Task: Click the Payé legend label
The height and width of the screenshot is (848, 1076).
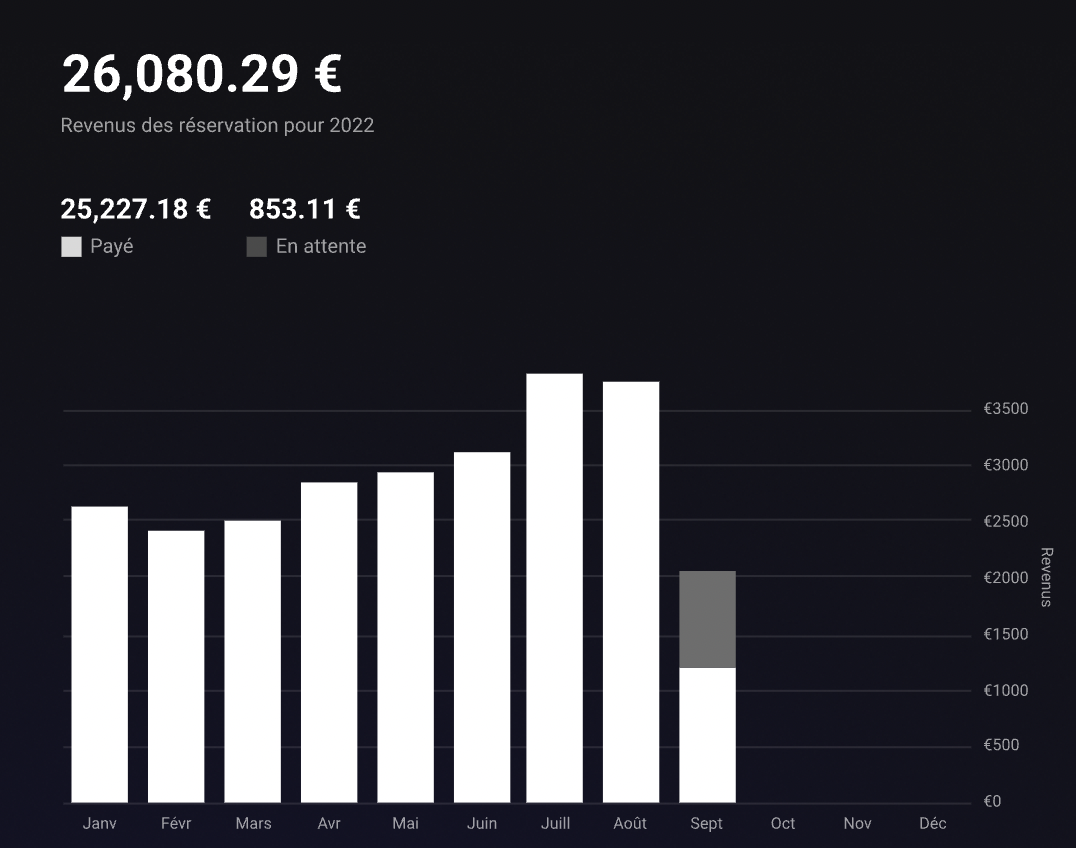Action: [x=112, y=246]
